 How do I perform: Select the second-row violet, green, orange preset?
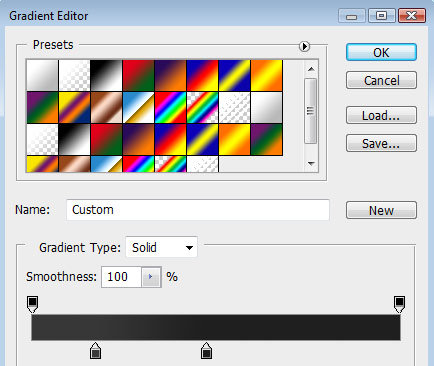tap(42, 108)
